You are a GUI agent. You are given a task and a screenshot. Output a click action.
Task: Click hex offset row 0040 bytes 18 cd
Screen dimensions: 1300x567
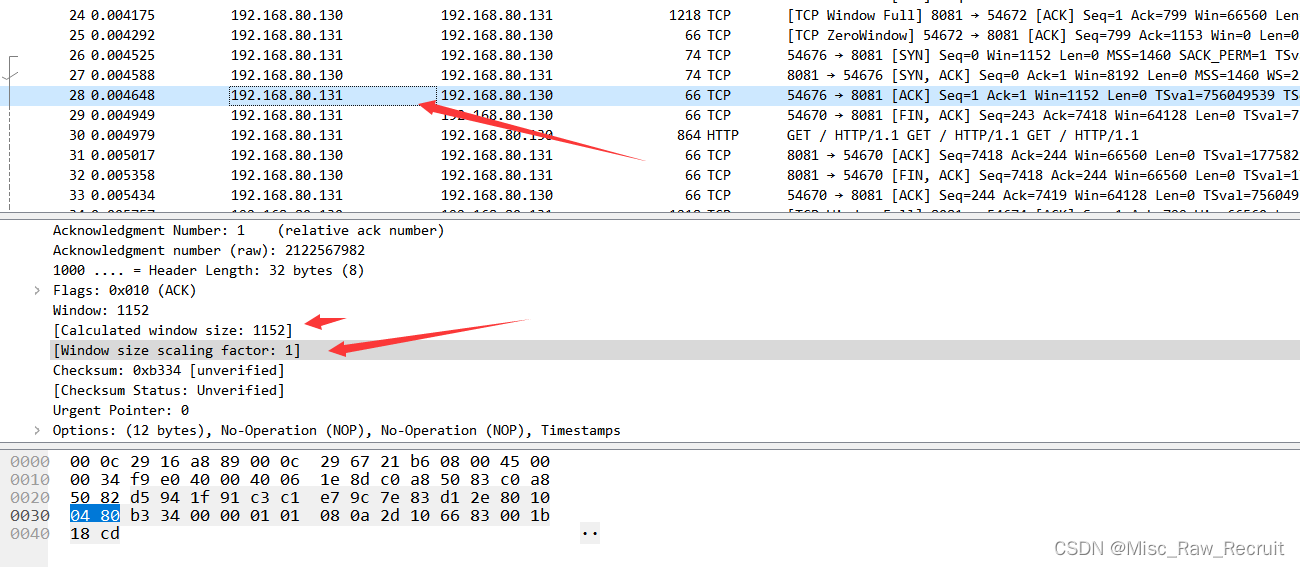click(95, 534)
